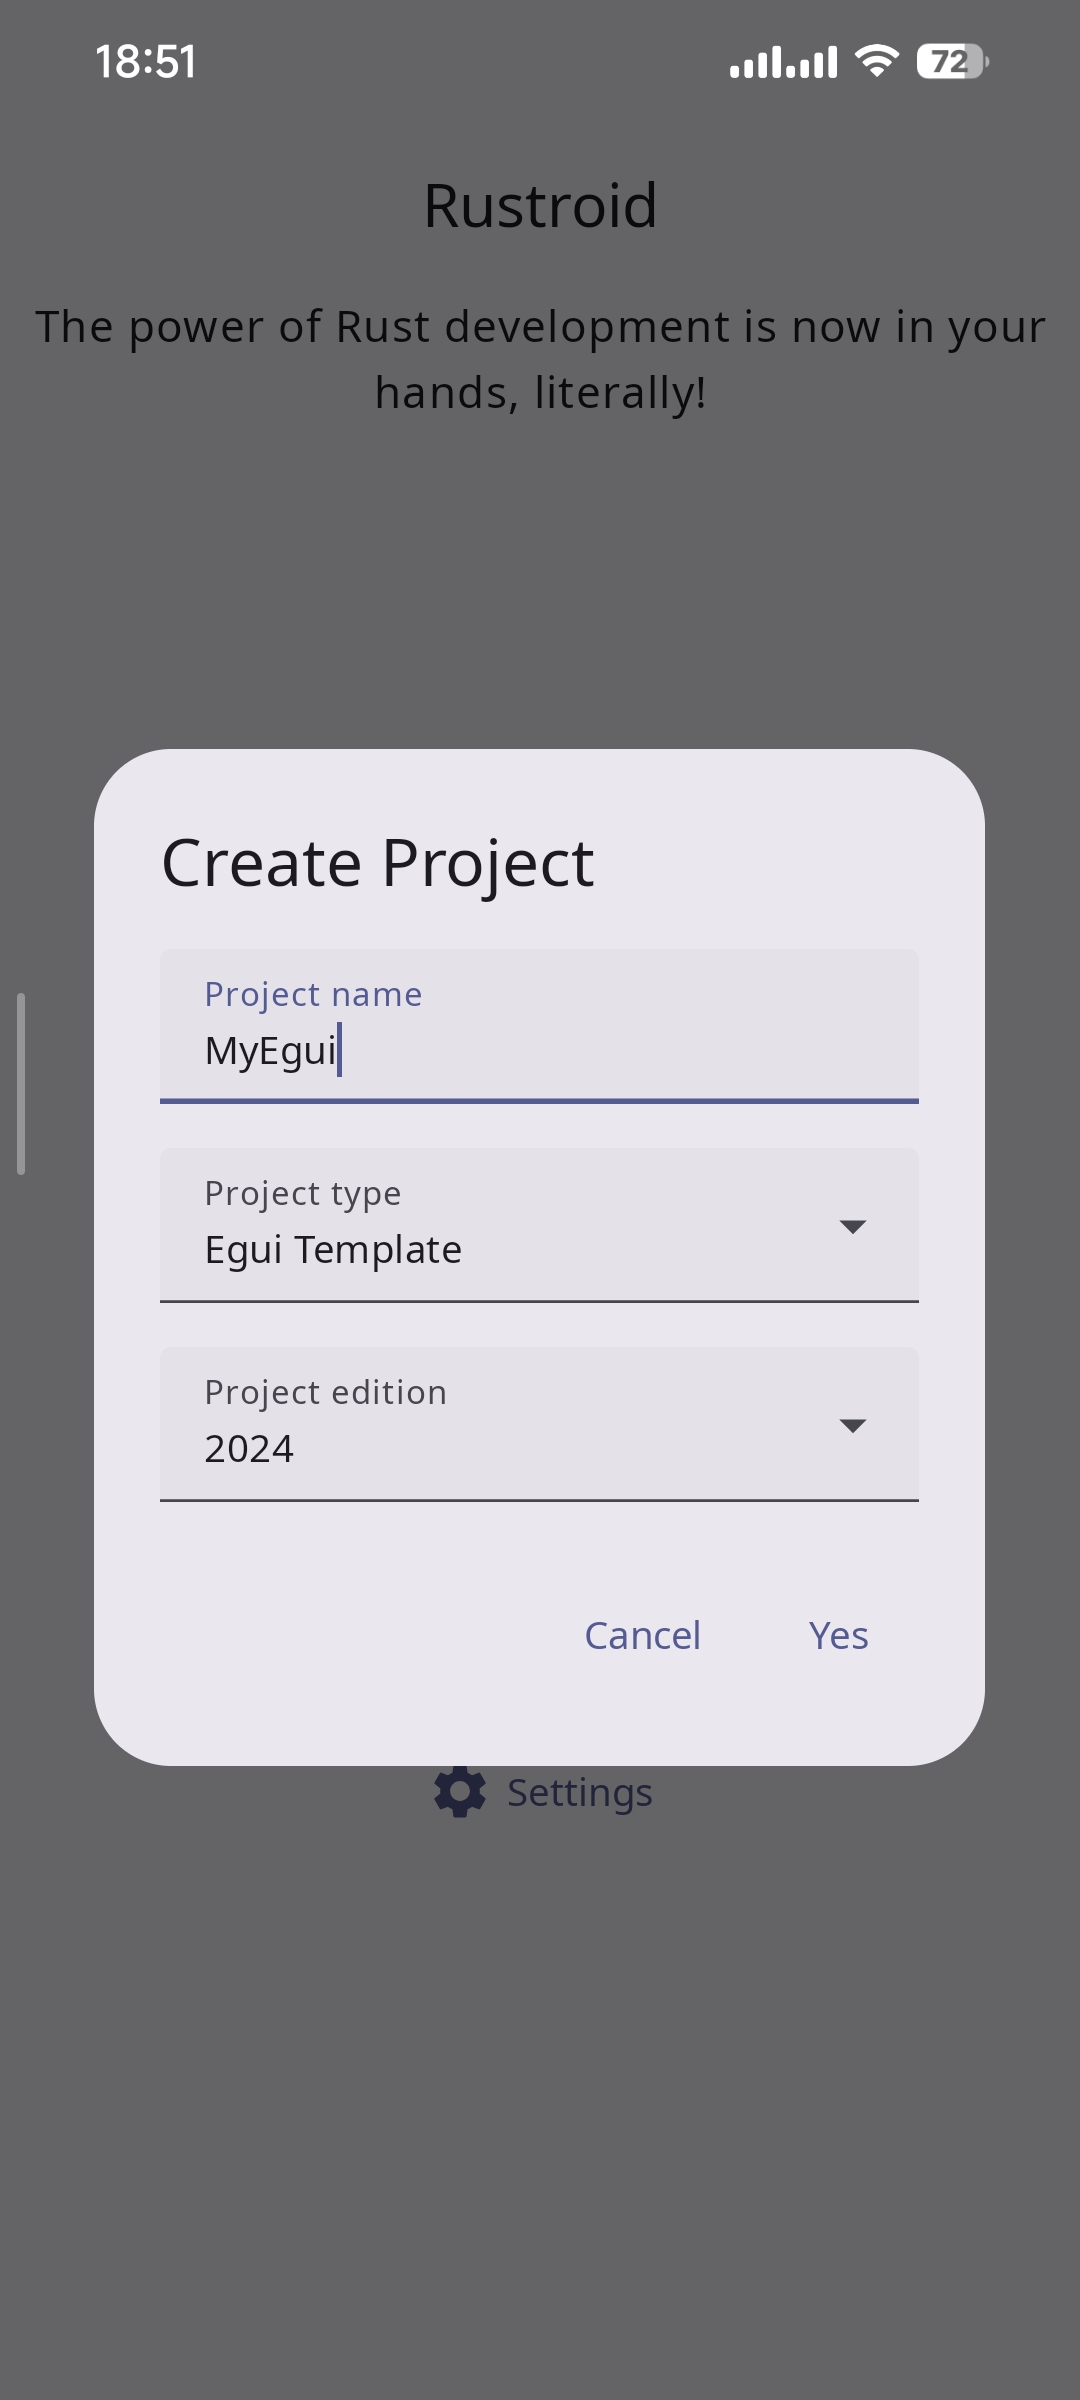Tap the clock showing 18:51
The height and width of the screenshot is (2400, 1080).
pyautogui.click(x=146, y=62)
